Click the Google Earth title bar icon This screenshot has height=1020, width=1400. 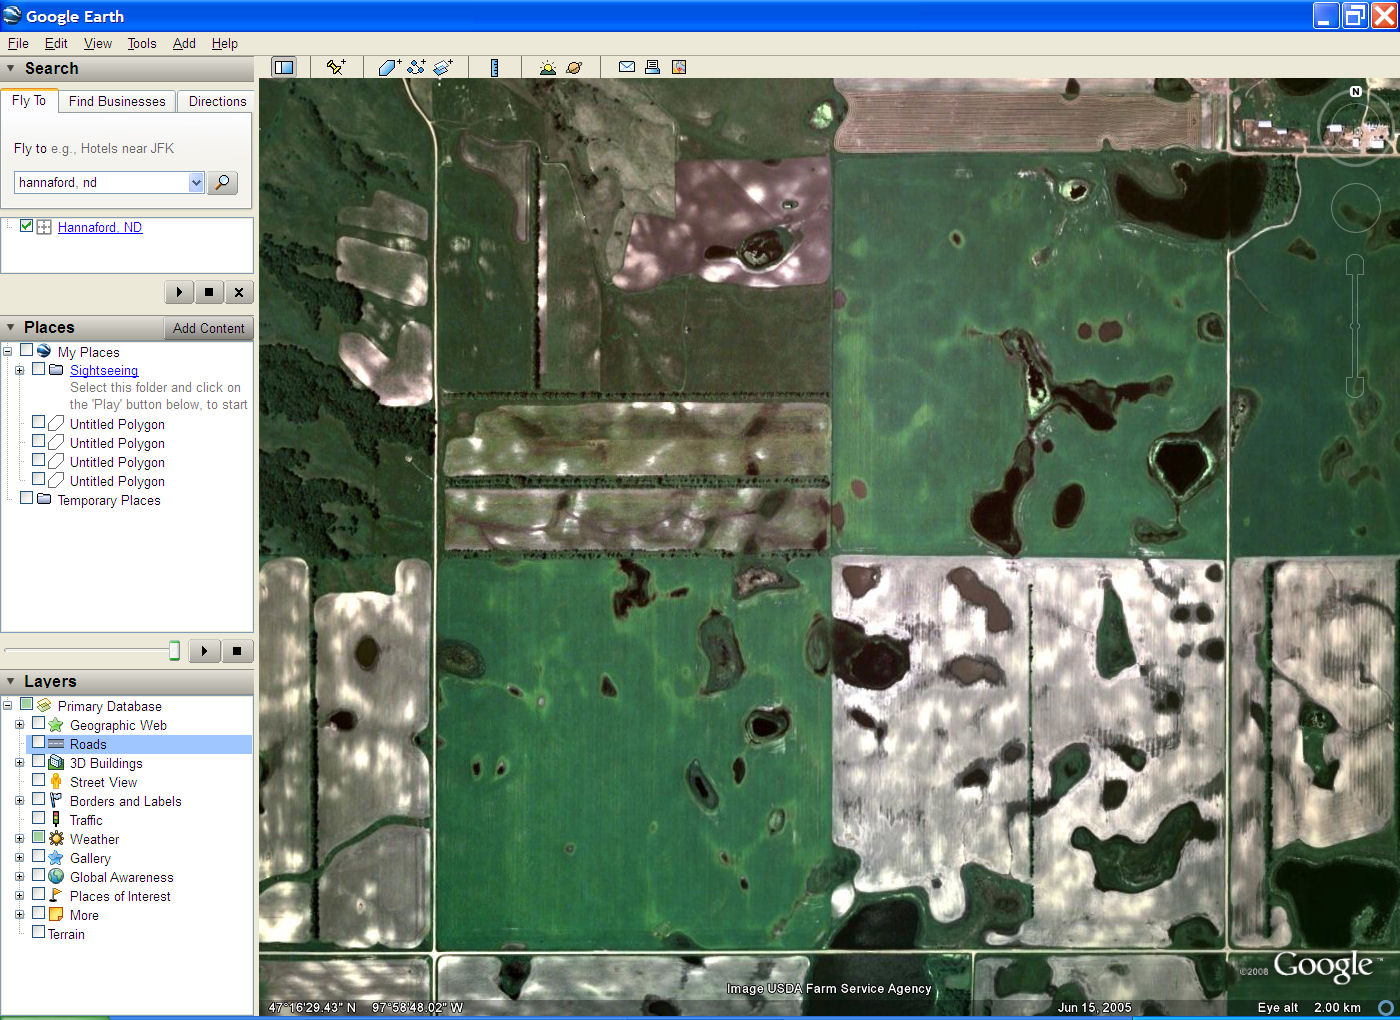point(12,15)
